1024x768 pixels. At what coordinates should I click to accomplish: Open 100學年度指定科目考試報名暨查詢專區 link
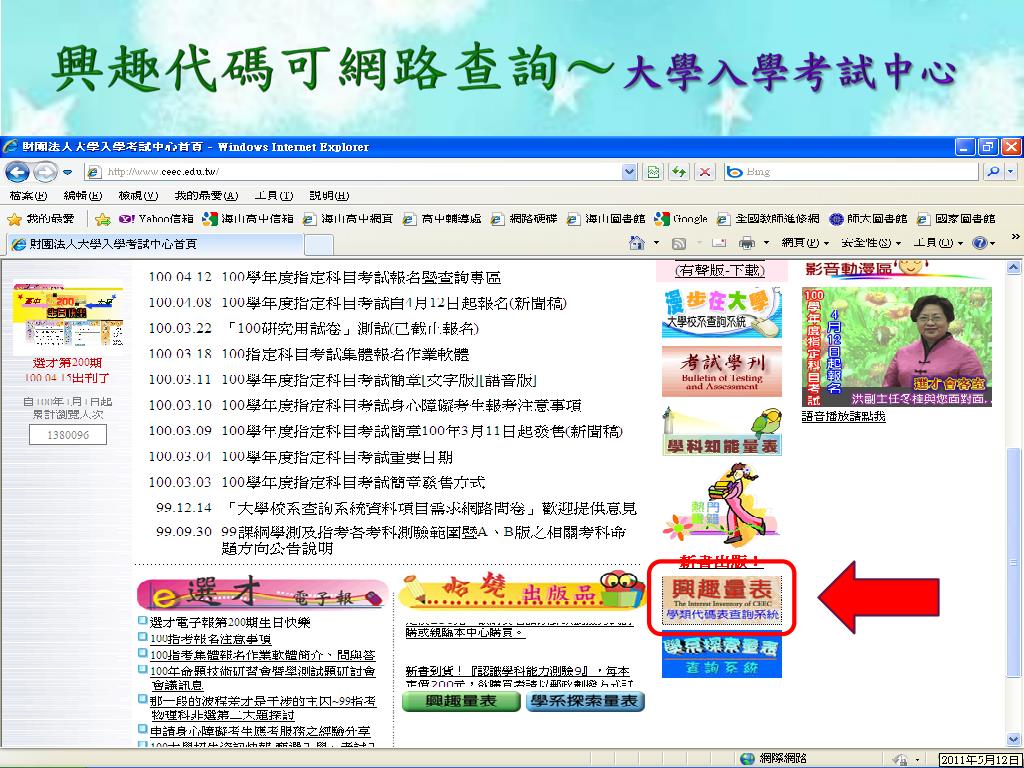click(361, 277)
